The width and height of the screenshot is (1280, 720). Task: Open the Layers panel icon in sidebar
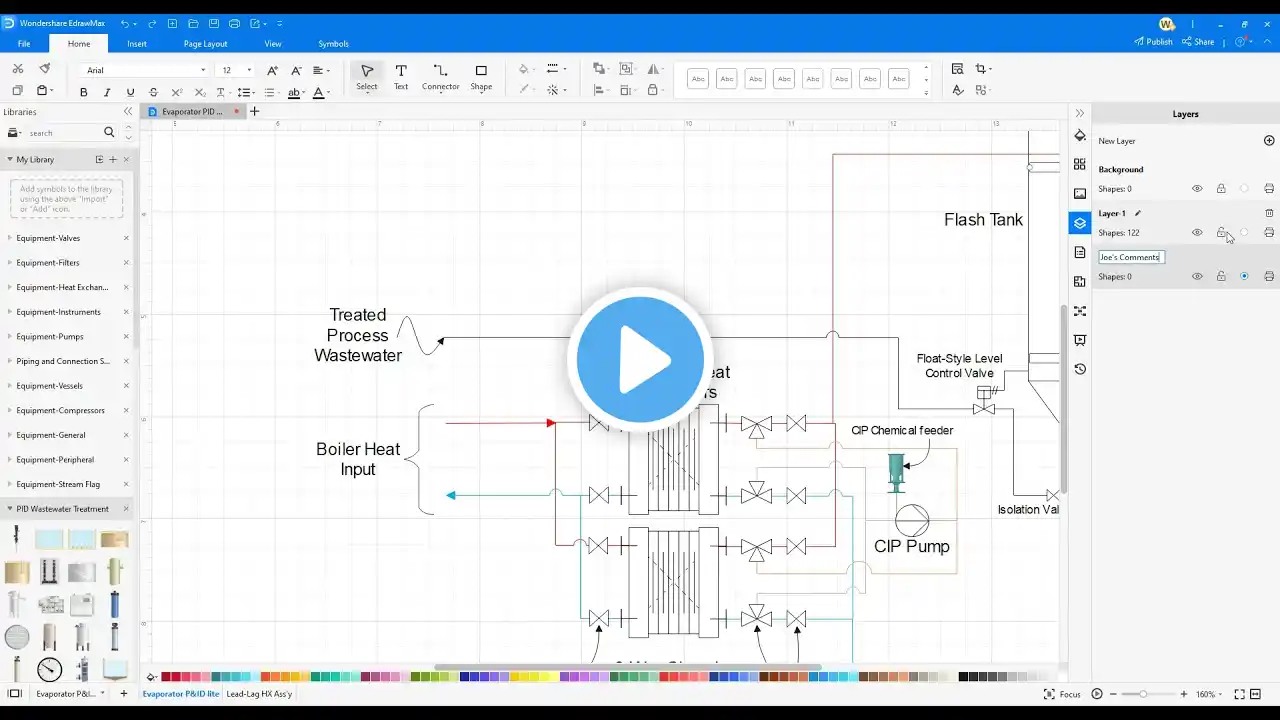[x=1079, y=223]
